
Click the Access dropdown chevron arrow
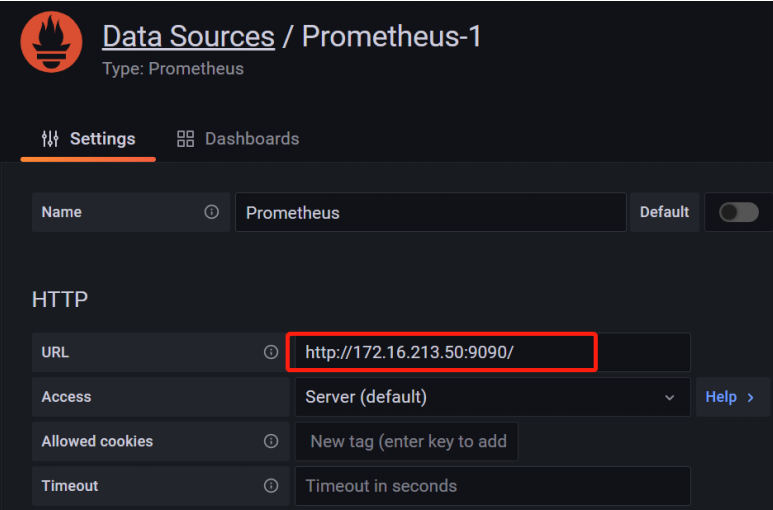point(669,397)
